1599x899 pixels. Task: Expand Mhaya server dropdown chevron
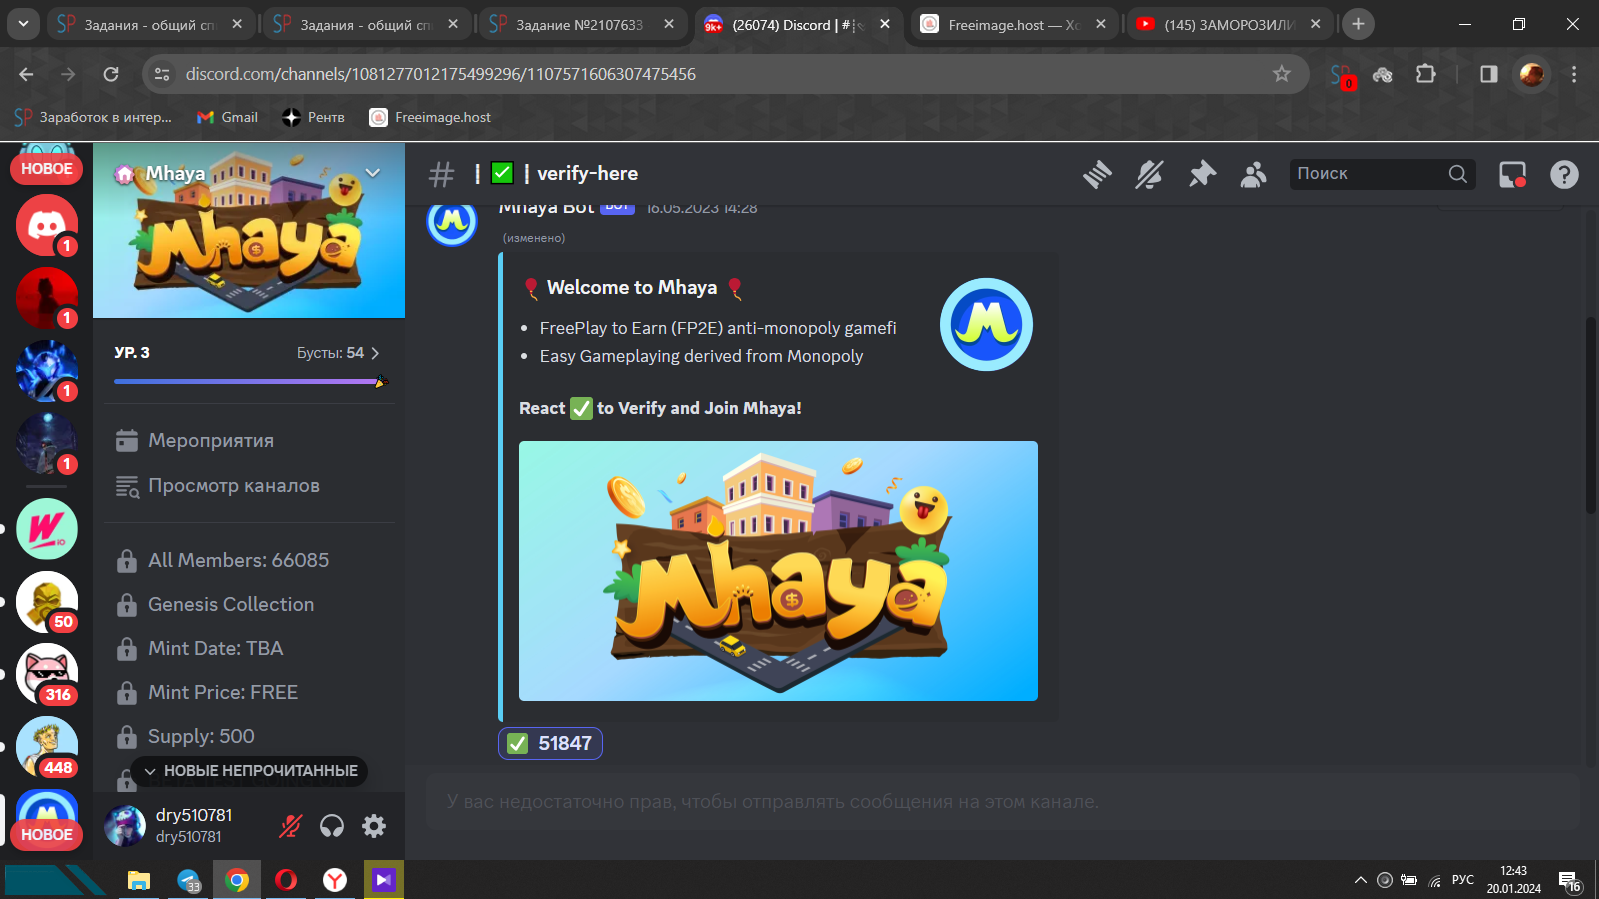[373, 173]
